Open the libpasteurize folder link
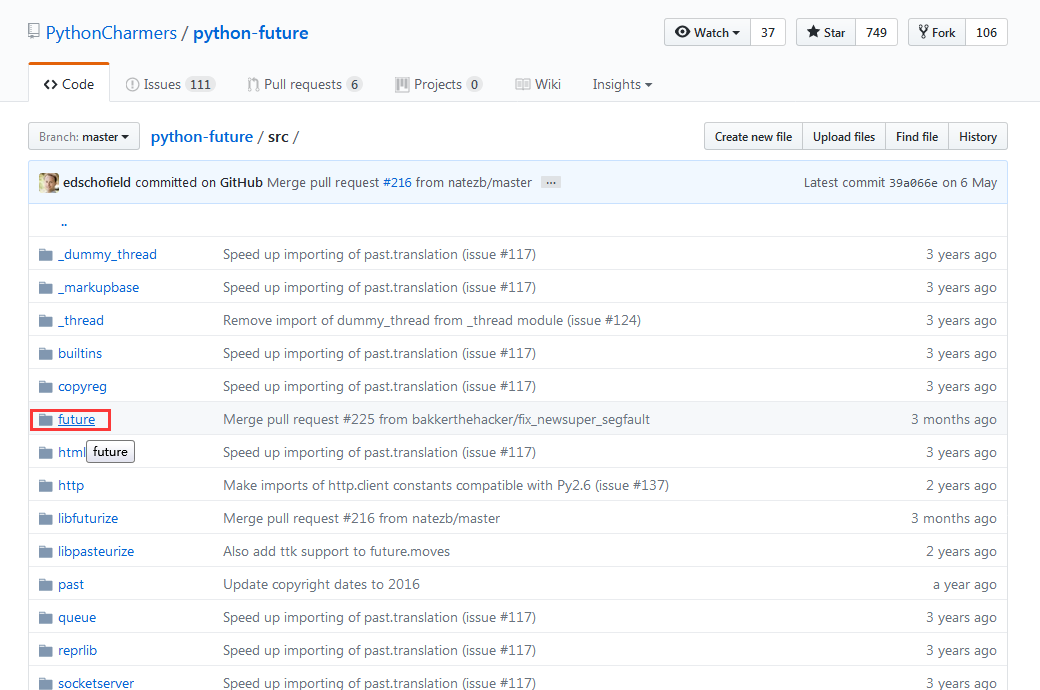 tap(96, 552)
